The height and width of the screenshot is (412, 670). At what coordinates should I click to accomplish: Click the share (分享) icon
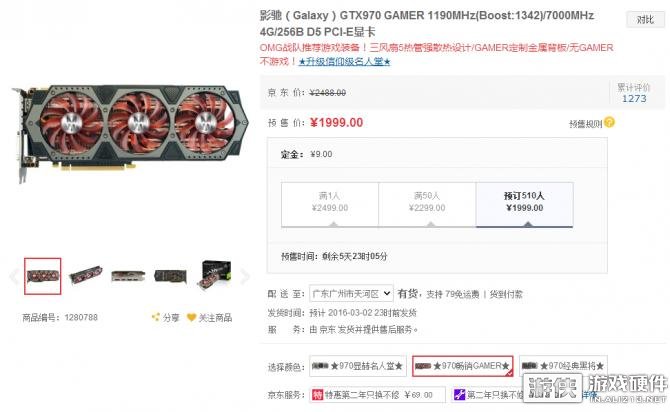tap(156, 317)
